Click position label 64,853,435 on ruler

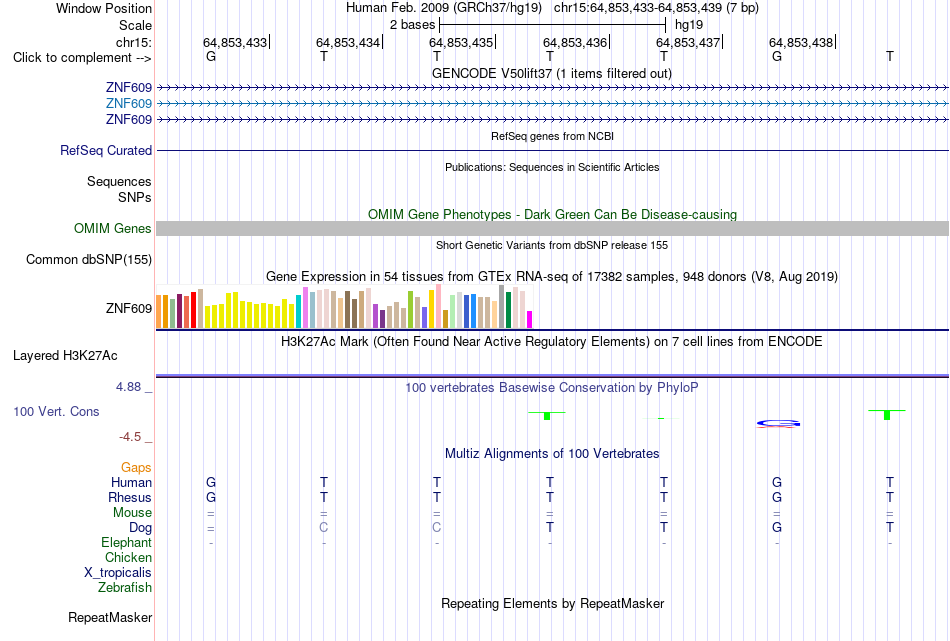(461, 42)
